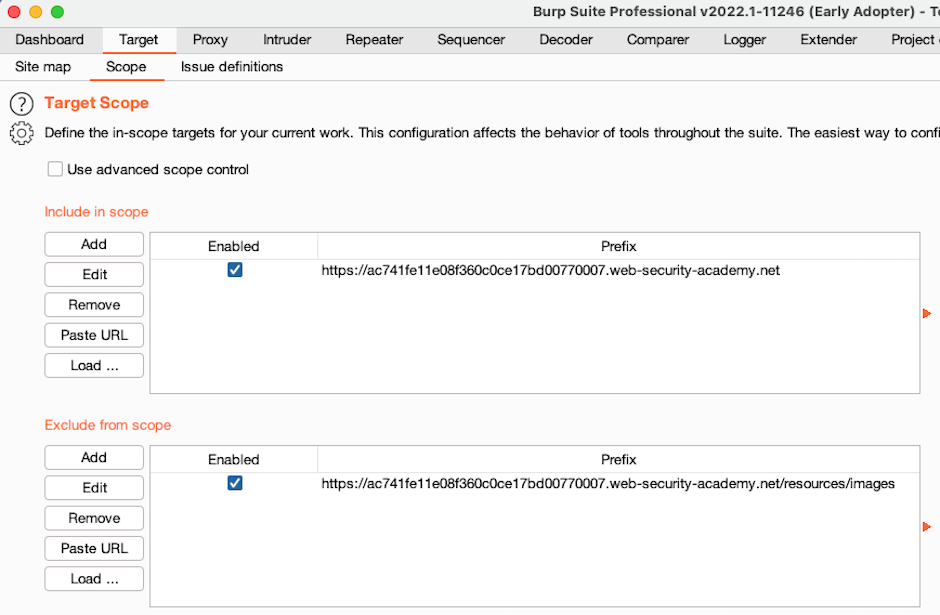Open the Repeater tab
940x615 pixels.
coord(375,40)
